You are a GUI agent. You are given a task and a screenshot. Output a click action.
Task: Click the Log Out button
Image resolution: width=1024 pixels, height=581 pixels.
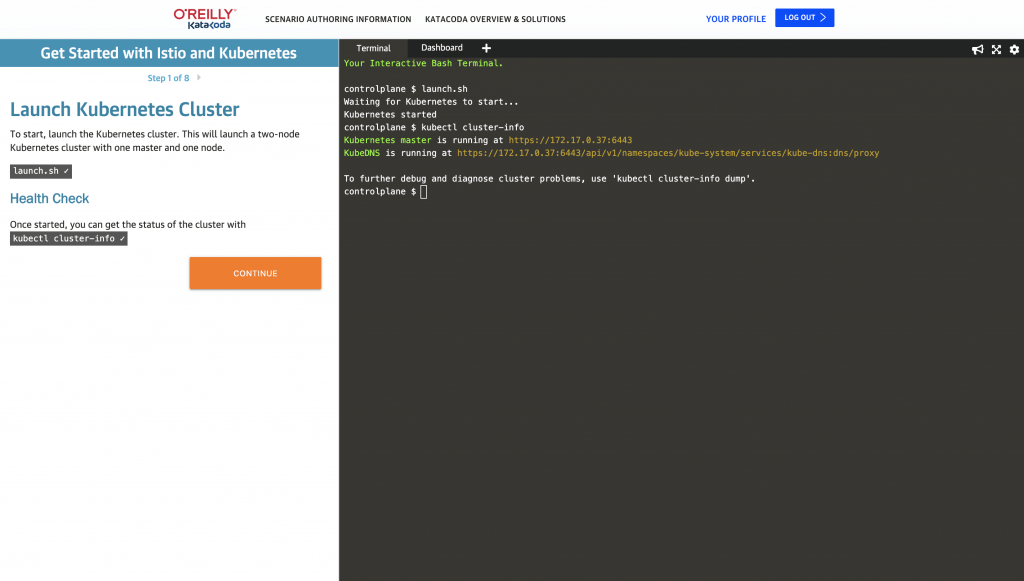tap(805, 18)
